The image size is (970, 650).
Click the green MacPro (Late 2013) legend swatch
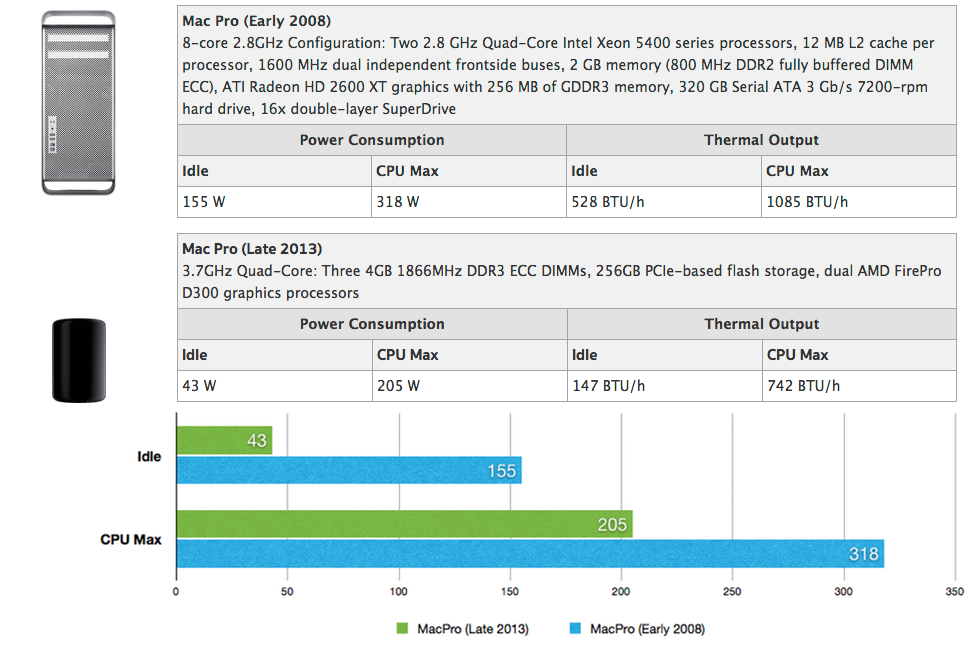[402, 628]
